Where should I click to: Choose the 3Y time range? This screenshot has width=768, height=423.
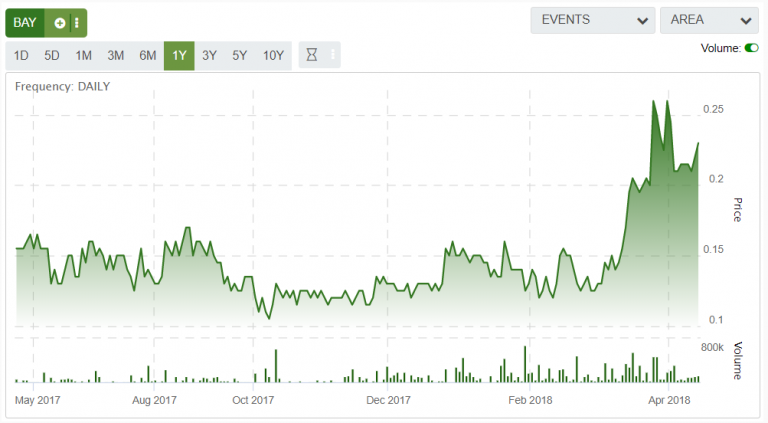click(210, 55)
